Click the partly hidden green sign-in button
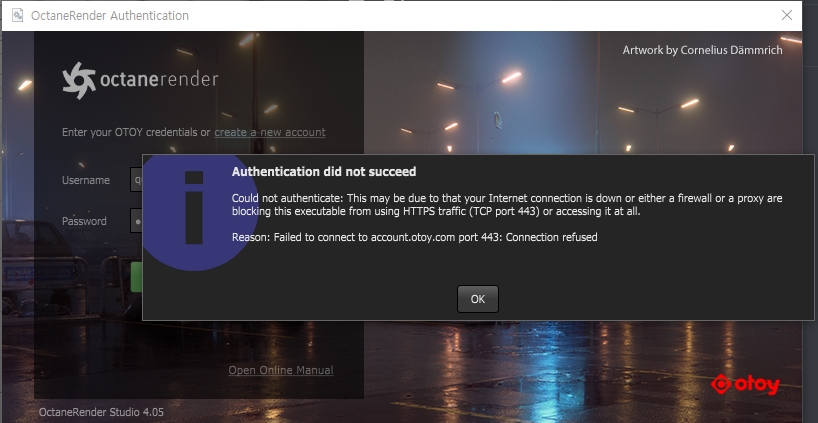 [x=136, y=277]
